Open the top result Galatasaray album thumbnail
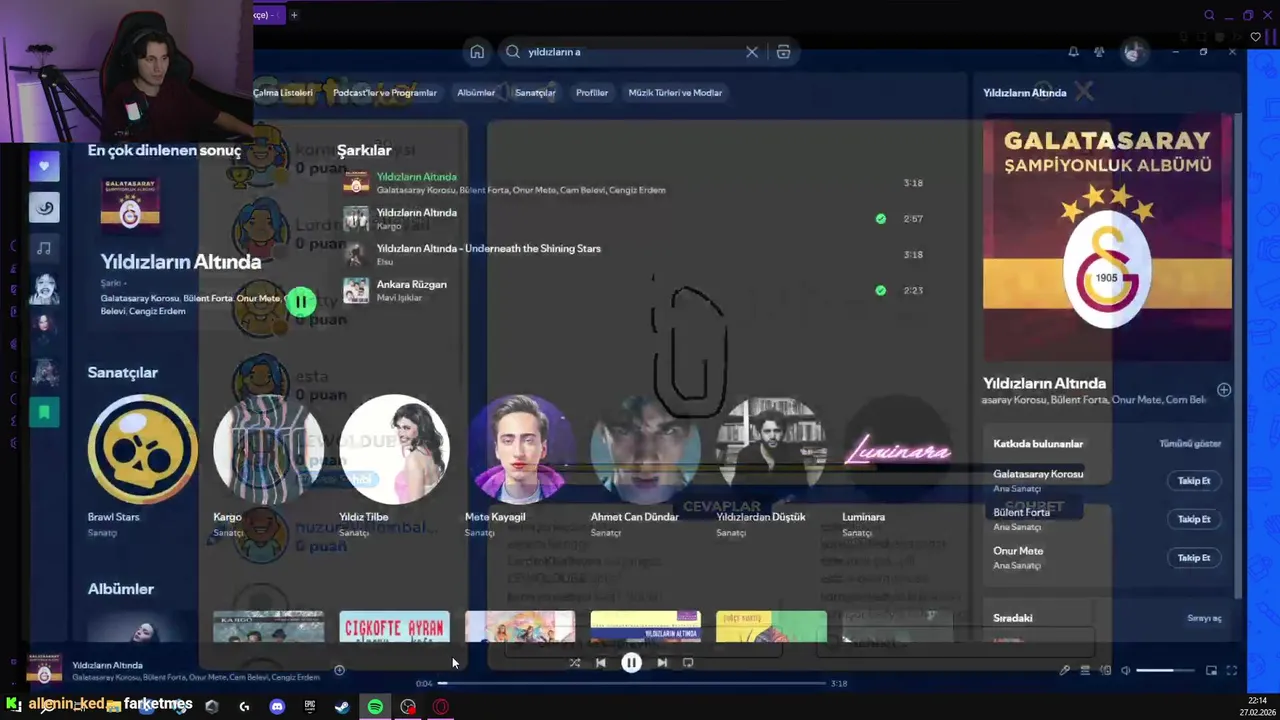Screen dimensions: 1280x720 (130, 203)
